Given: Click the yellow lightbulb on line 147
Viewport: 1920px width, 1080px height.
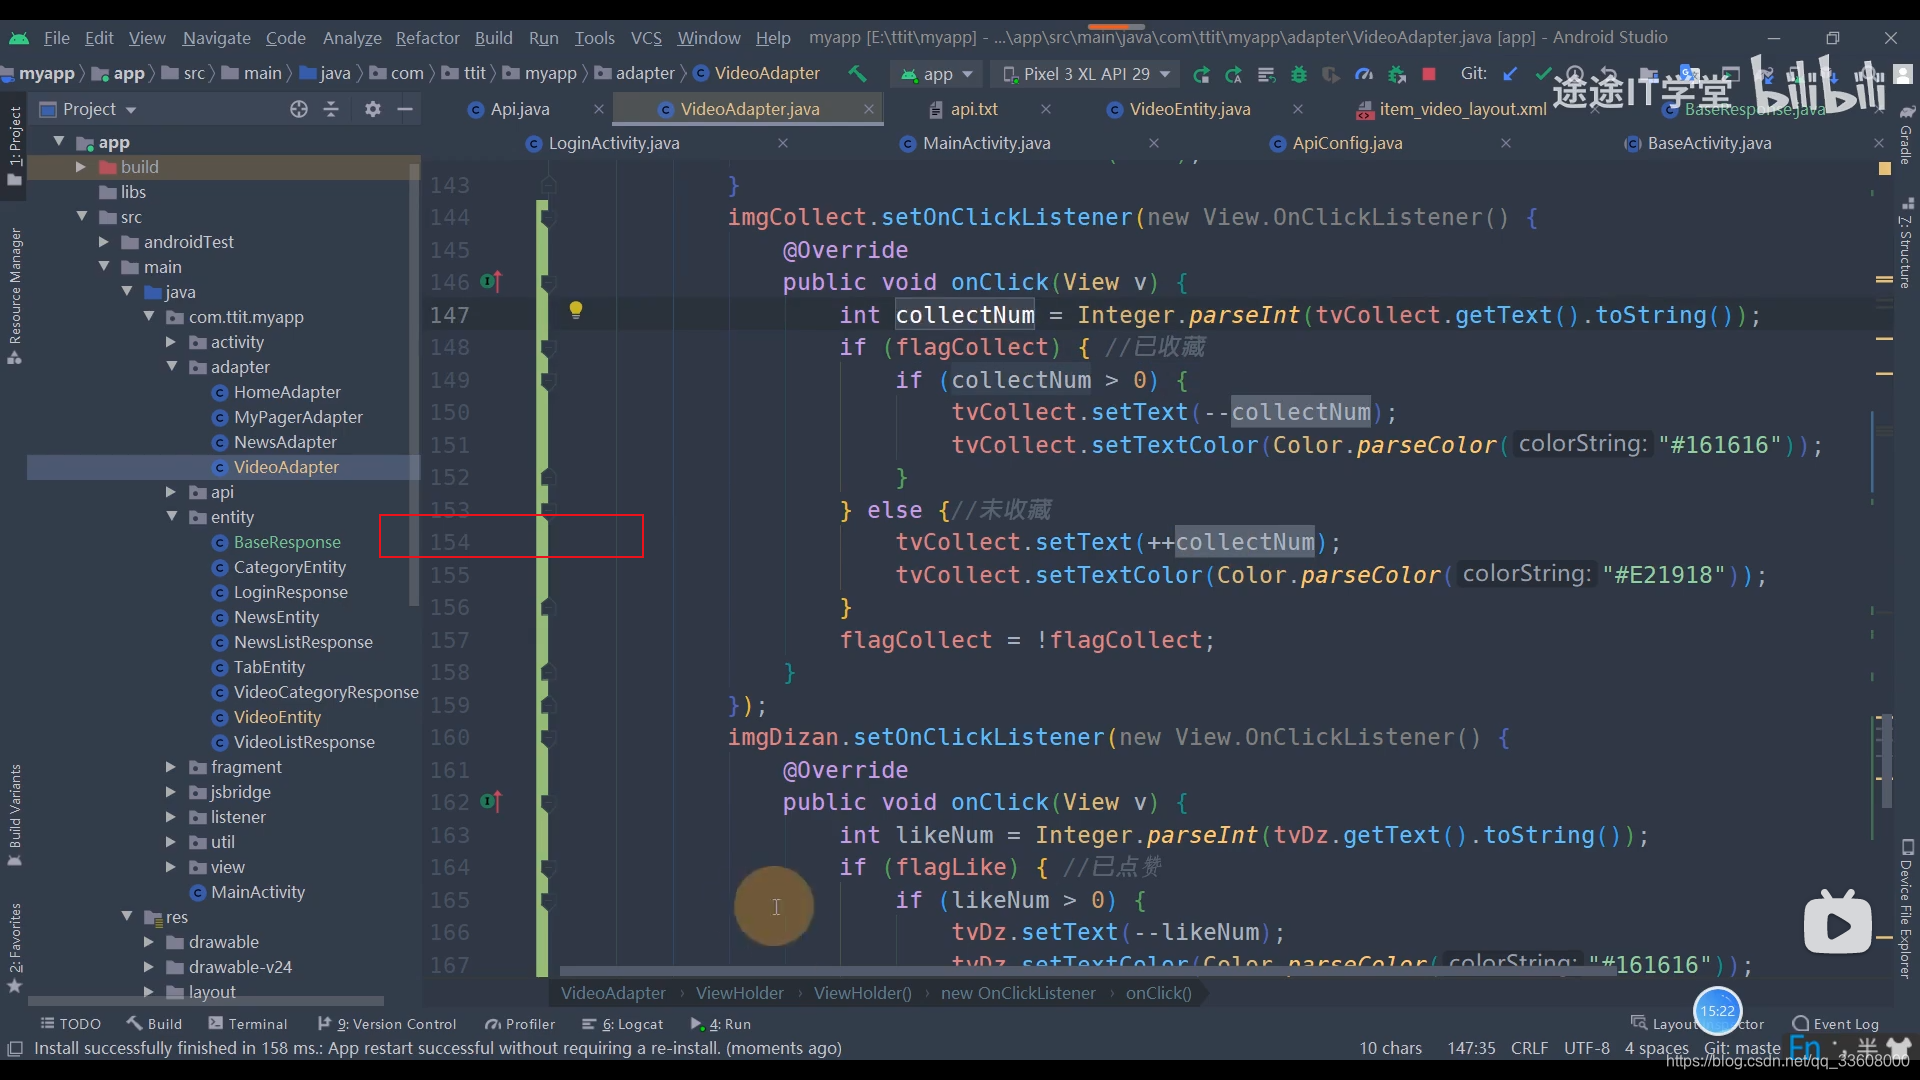Looking at the screenshot, I should [575, 310].
